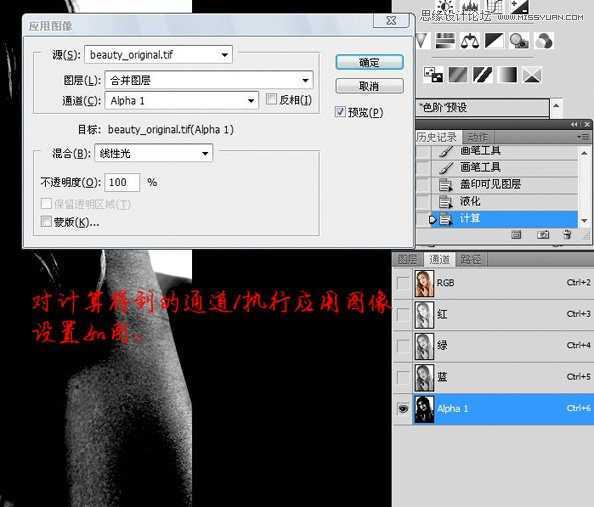The width and height of the screenshot is (594, 507).
Task: Add an Exposure adjustment
Action: [x=519, y=6]
